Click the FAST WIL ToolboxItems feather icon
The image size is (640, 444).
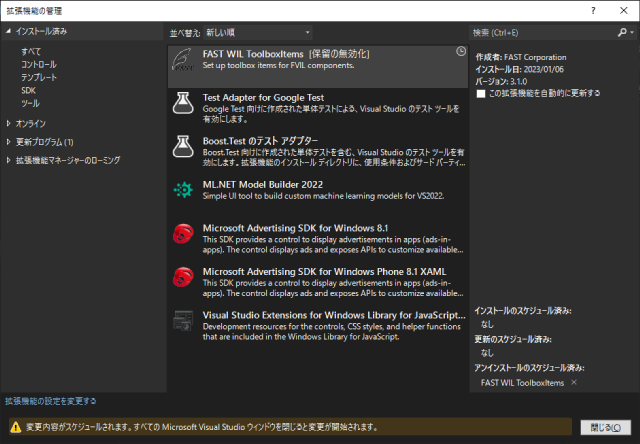[x=182, y=60]
